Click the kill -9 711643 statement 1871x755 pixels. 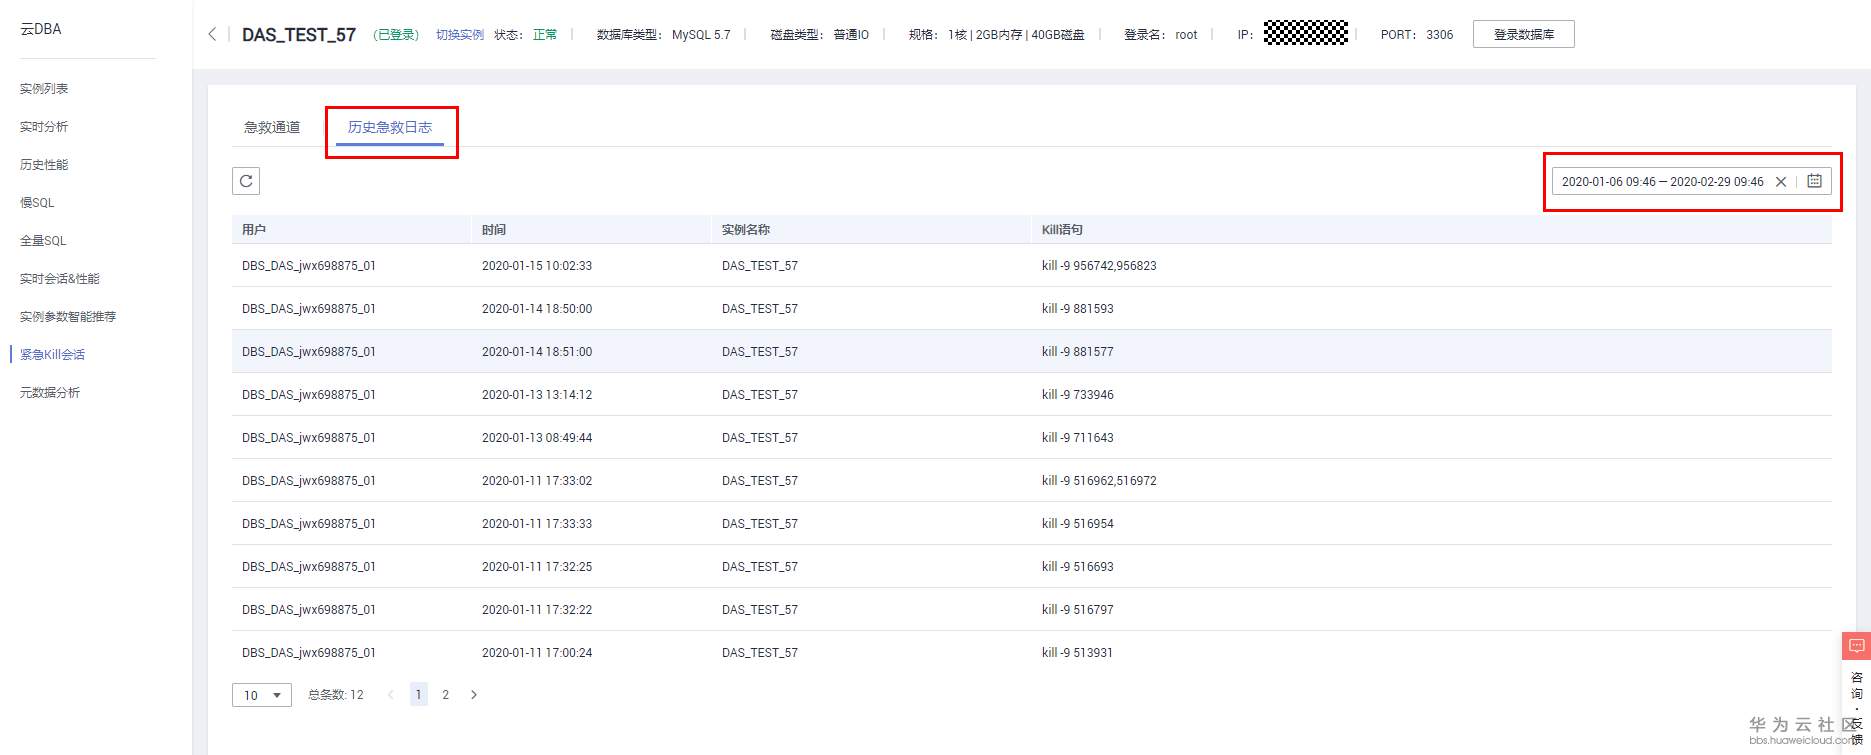(1078, 438)
